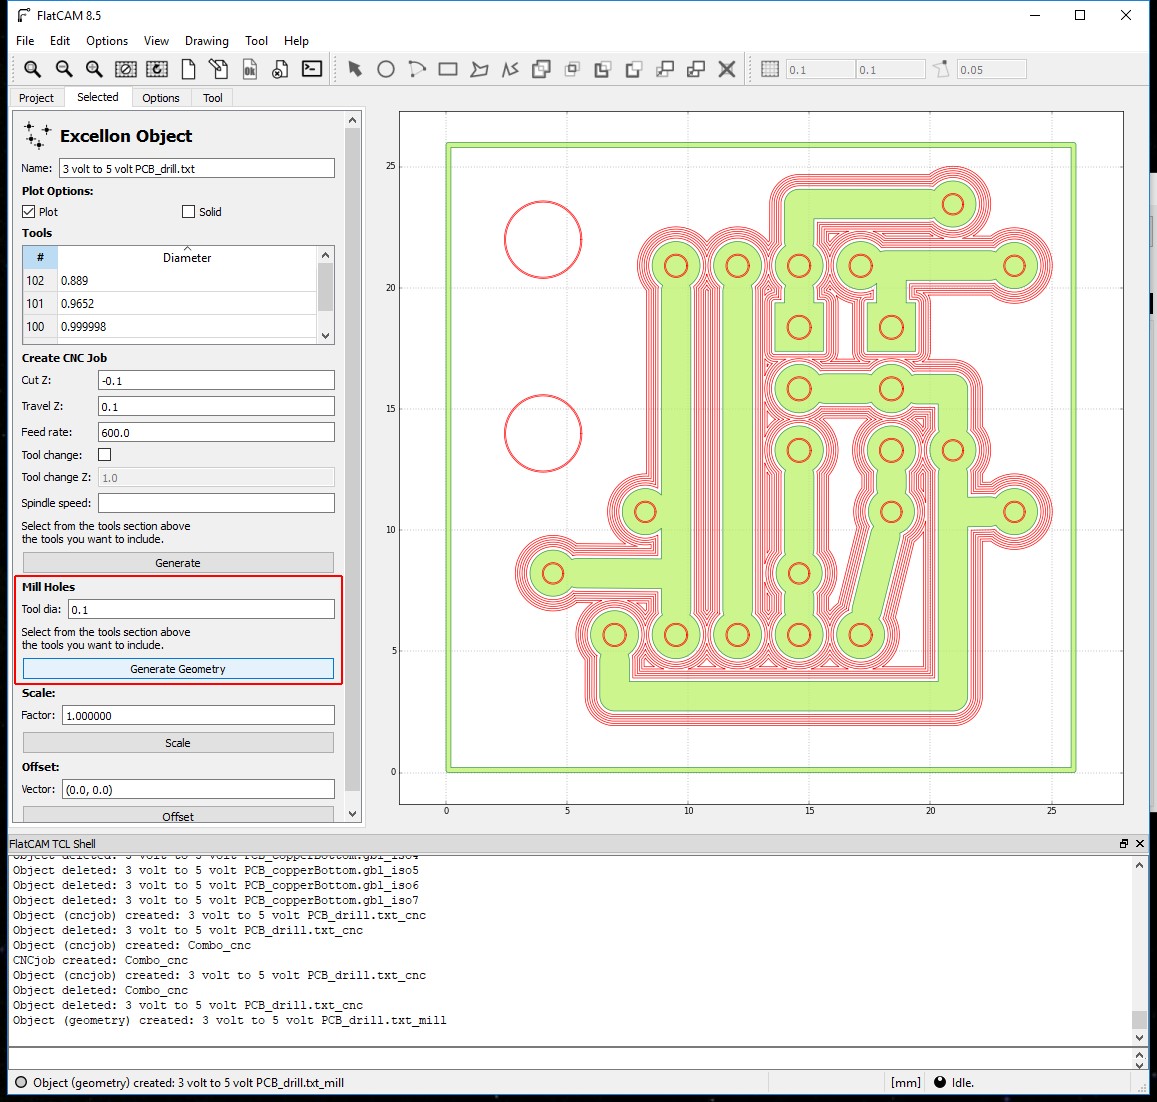Click the Edit Geometry pencil icon

point(219,69)
